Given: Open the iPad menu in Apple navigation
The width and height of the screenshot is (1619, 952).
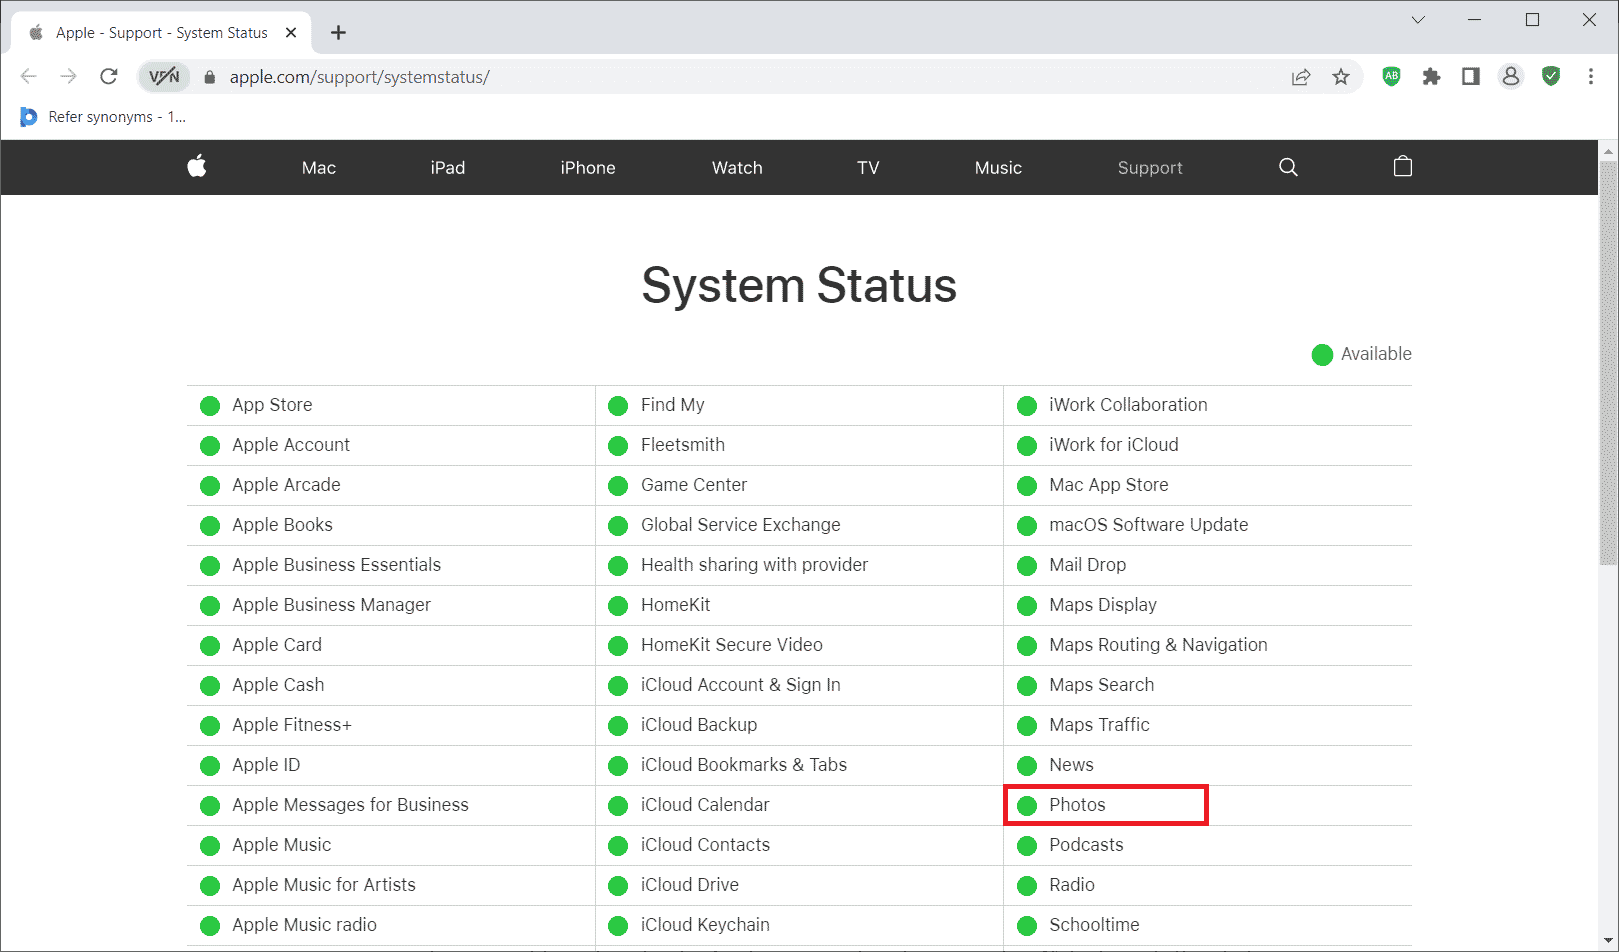Looking at the screenshot, I should coord(448,168).
